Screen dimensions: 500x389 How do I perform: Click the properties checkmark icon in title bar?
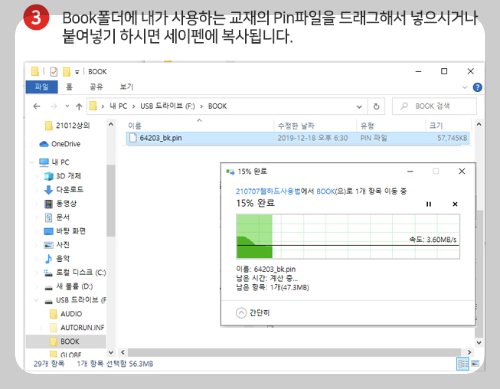point(53,71)
